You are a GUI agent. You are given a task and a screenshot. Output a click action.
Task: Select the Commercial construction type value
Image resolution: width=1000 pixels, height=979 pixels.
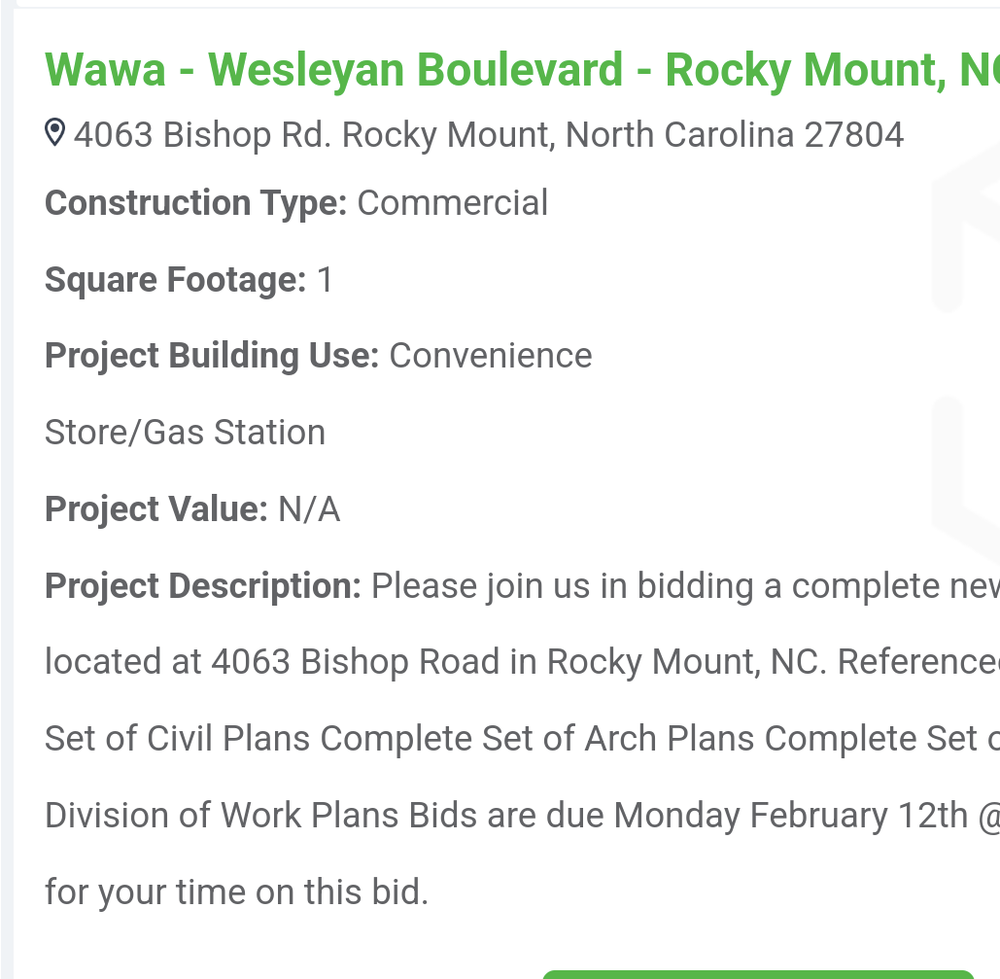[x=452, y=203]
